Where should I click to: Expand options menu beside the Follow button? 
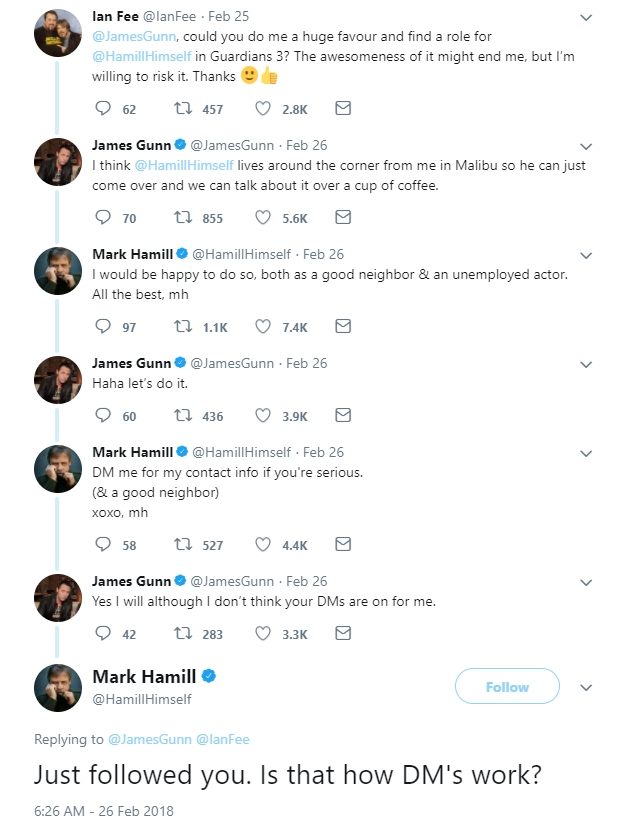click(586, 687)
